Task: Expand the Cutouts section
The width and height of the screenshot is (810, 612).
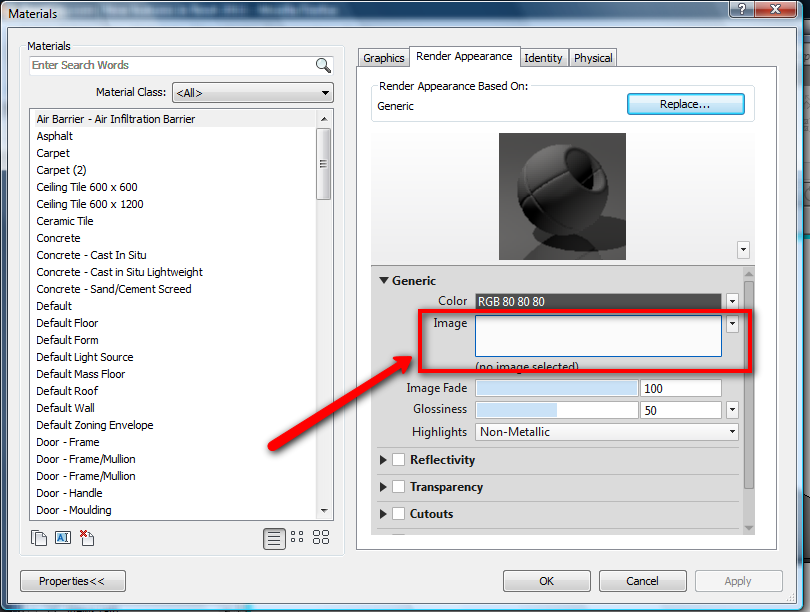Action: [383, 513]
